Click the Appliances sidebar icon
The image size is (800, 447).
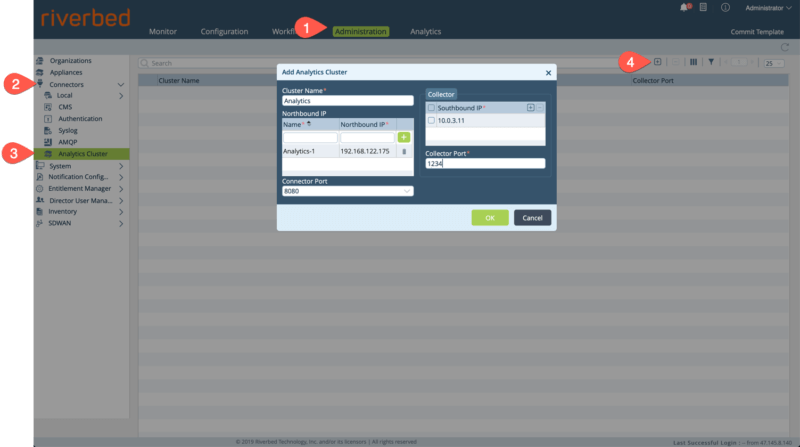[x=40, y=72]
